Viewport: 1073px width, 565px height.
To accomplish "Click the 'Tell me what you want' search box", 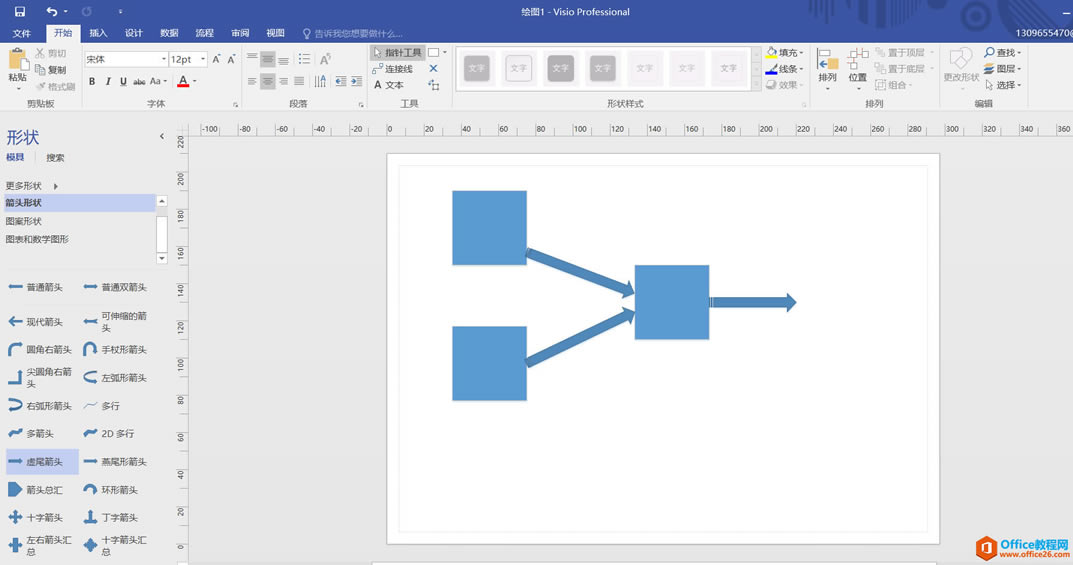I will tap(358, 33).
